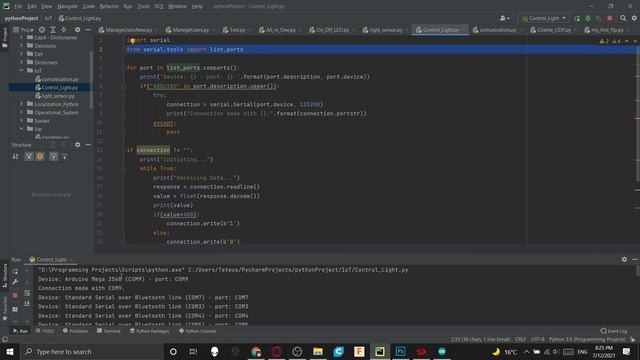Click the Project vertical side tab
Viewport: 640px width, 360px height.
[5, 38]
